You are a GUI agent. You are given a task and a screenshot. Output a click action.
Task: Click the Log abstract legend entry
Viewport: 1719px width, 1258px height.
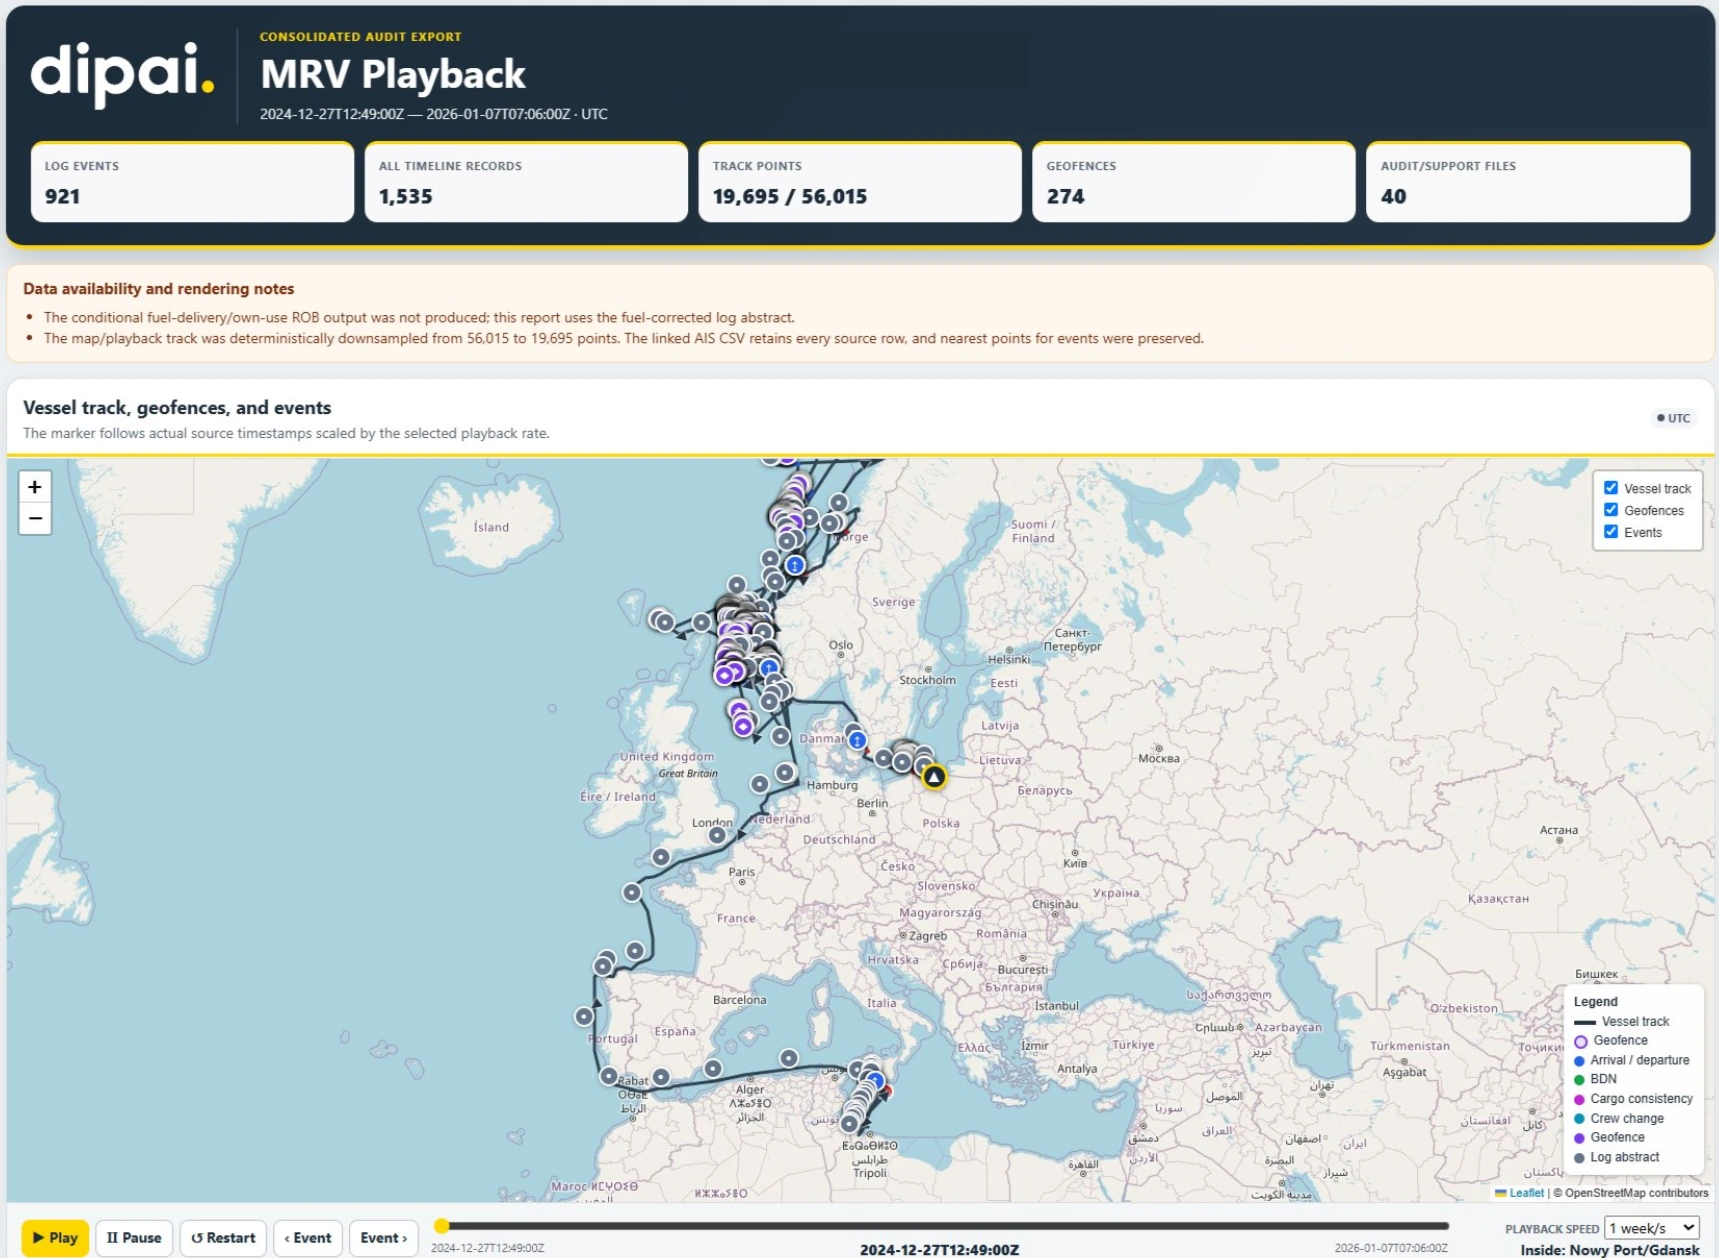[x=1617, y=1157]
